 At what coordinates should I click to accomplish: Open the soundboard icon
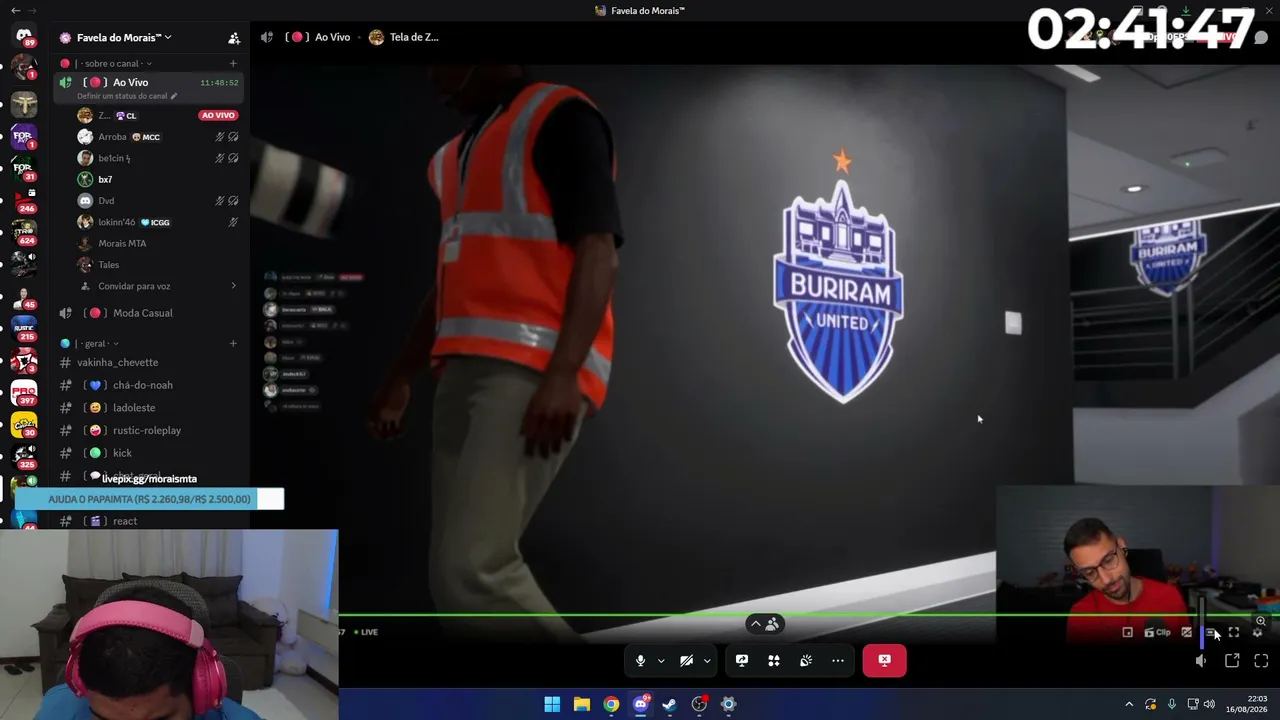[x=806, y=661]
